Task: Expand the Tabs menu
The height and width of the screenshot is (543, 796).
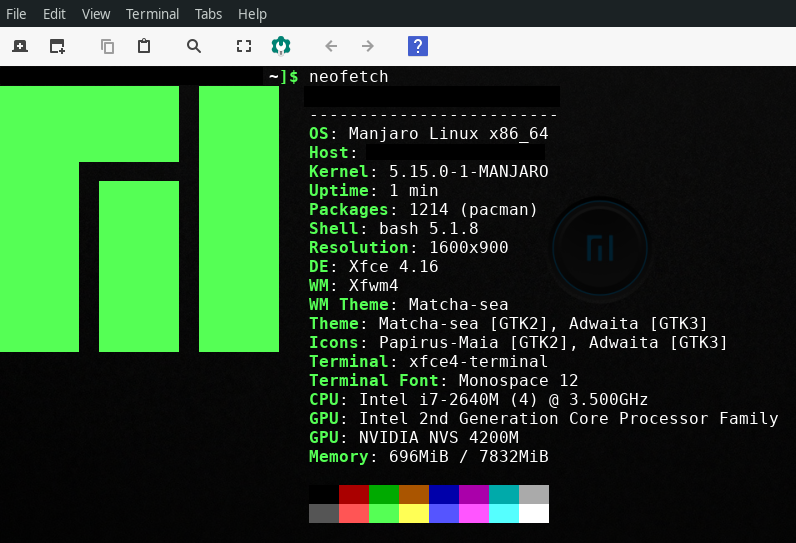Action: (x=209, y=14)
